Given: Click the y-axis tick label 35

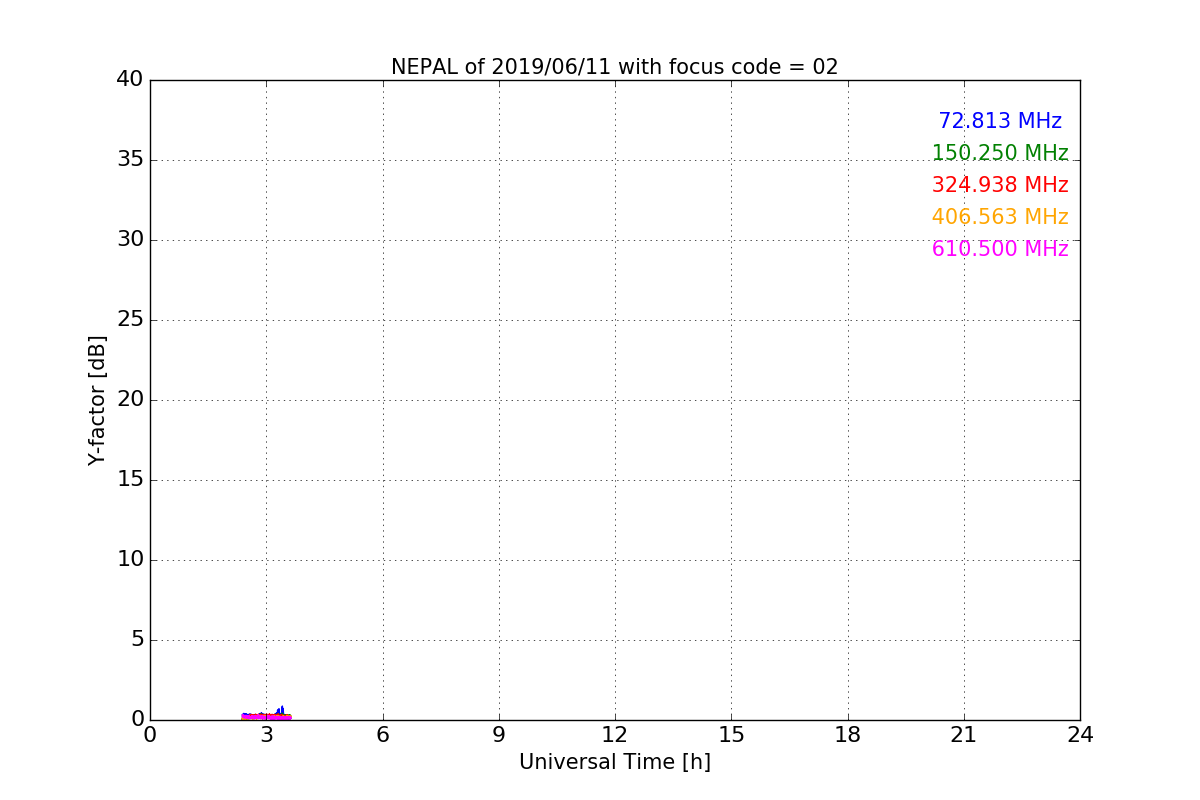Looking at the screenshot, I should (130, 159).
